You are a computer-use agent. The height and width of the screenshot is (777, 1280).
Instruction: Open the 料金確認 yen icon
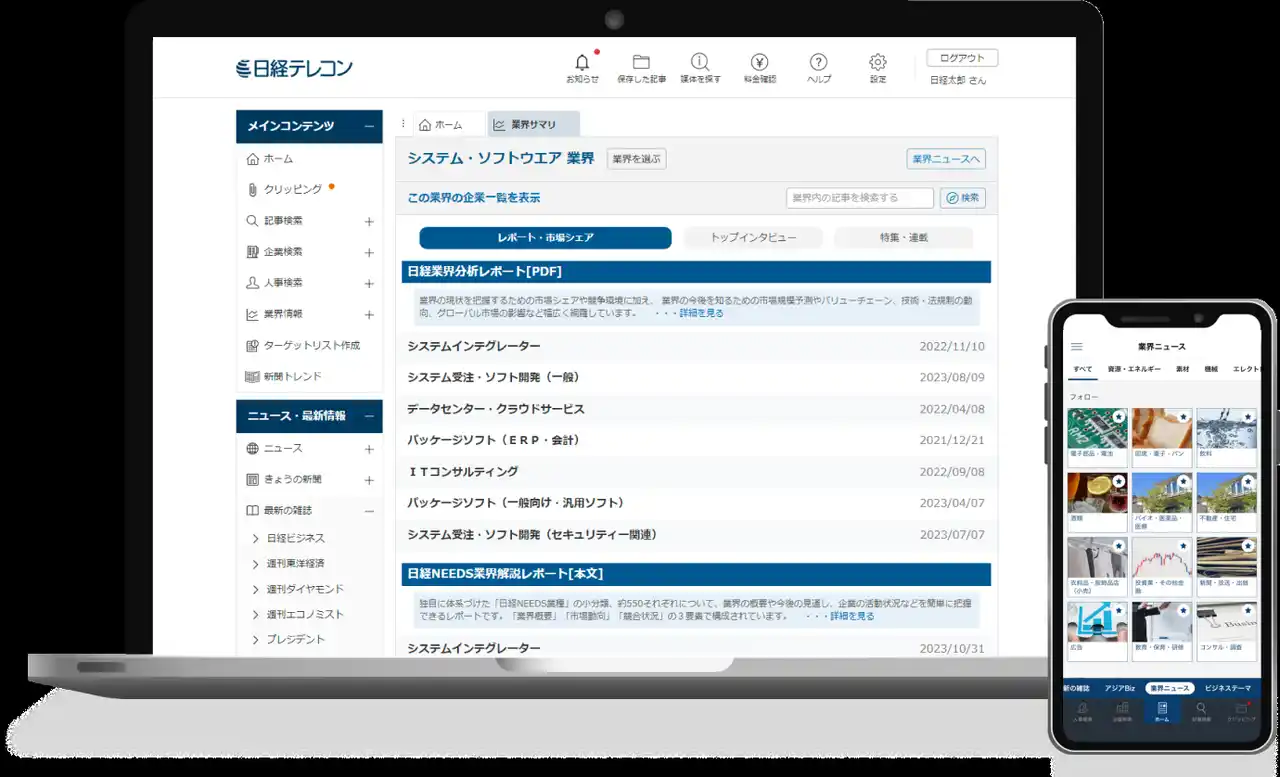pos(759,62)
